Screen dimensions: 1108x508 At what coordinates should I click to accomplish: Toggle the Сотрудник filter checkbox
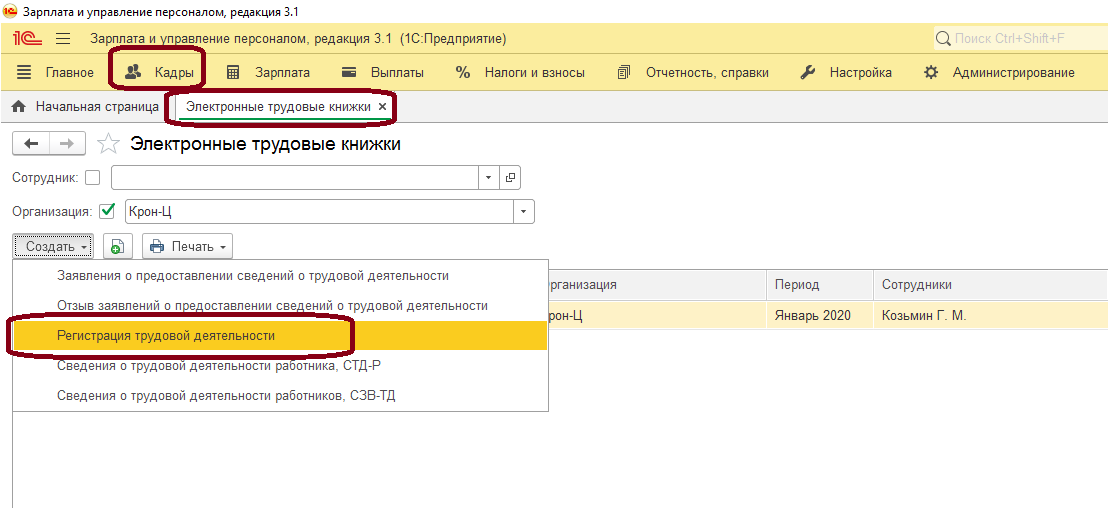point(93,178)
